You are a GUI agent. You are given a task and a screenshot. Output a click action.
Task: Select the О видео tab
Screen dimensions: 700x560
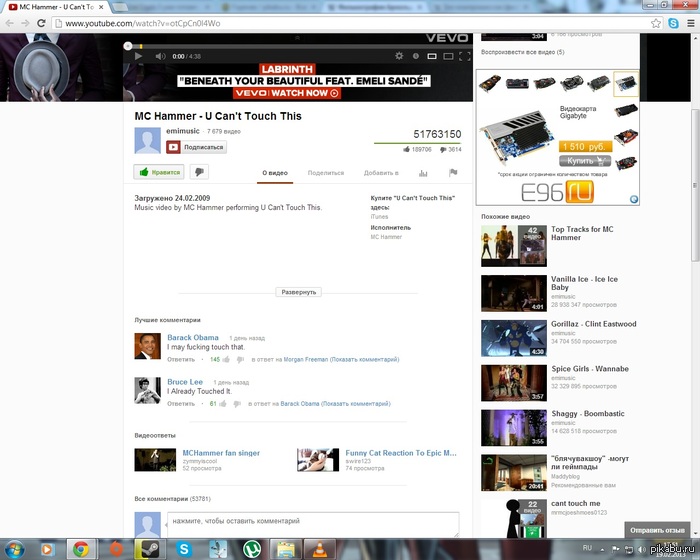point(274,173)
